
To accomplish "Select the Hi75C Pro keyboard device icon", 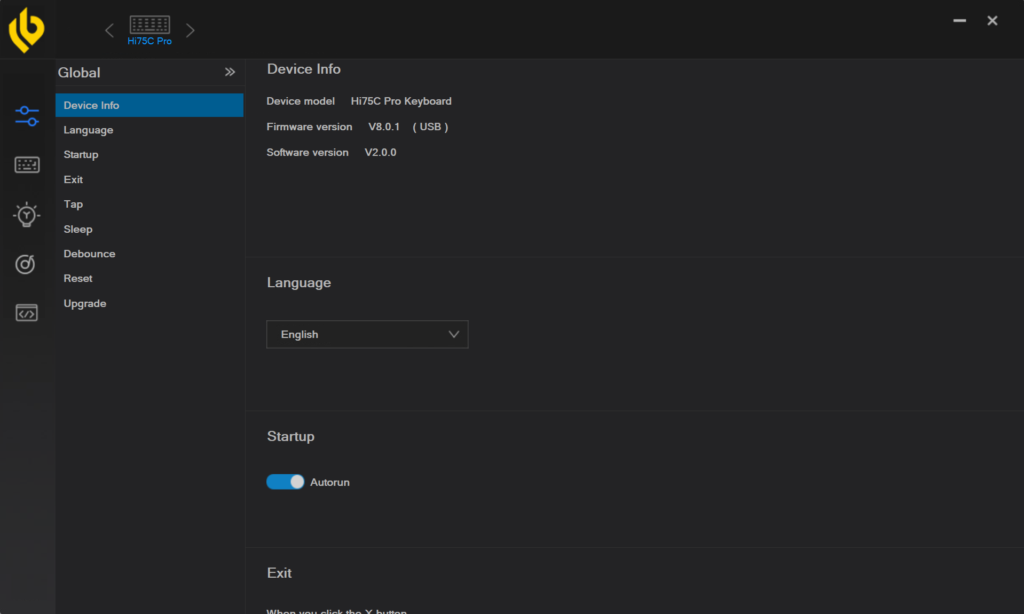I will [150, 30].
